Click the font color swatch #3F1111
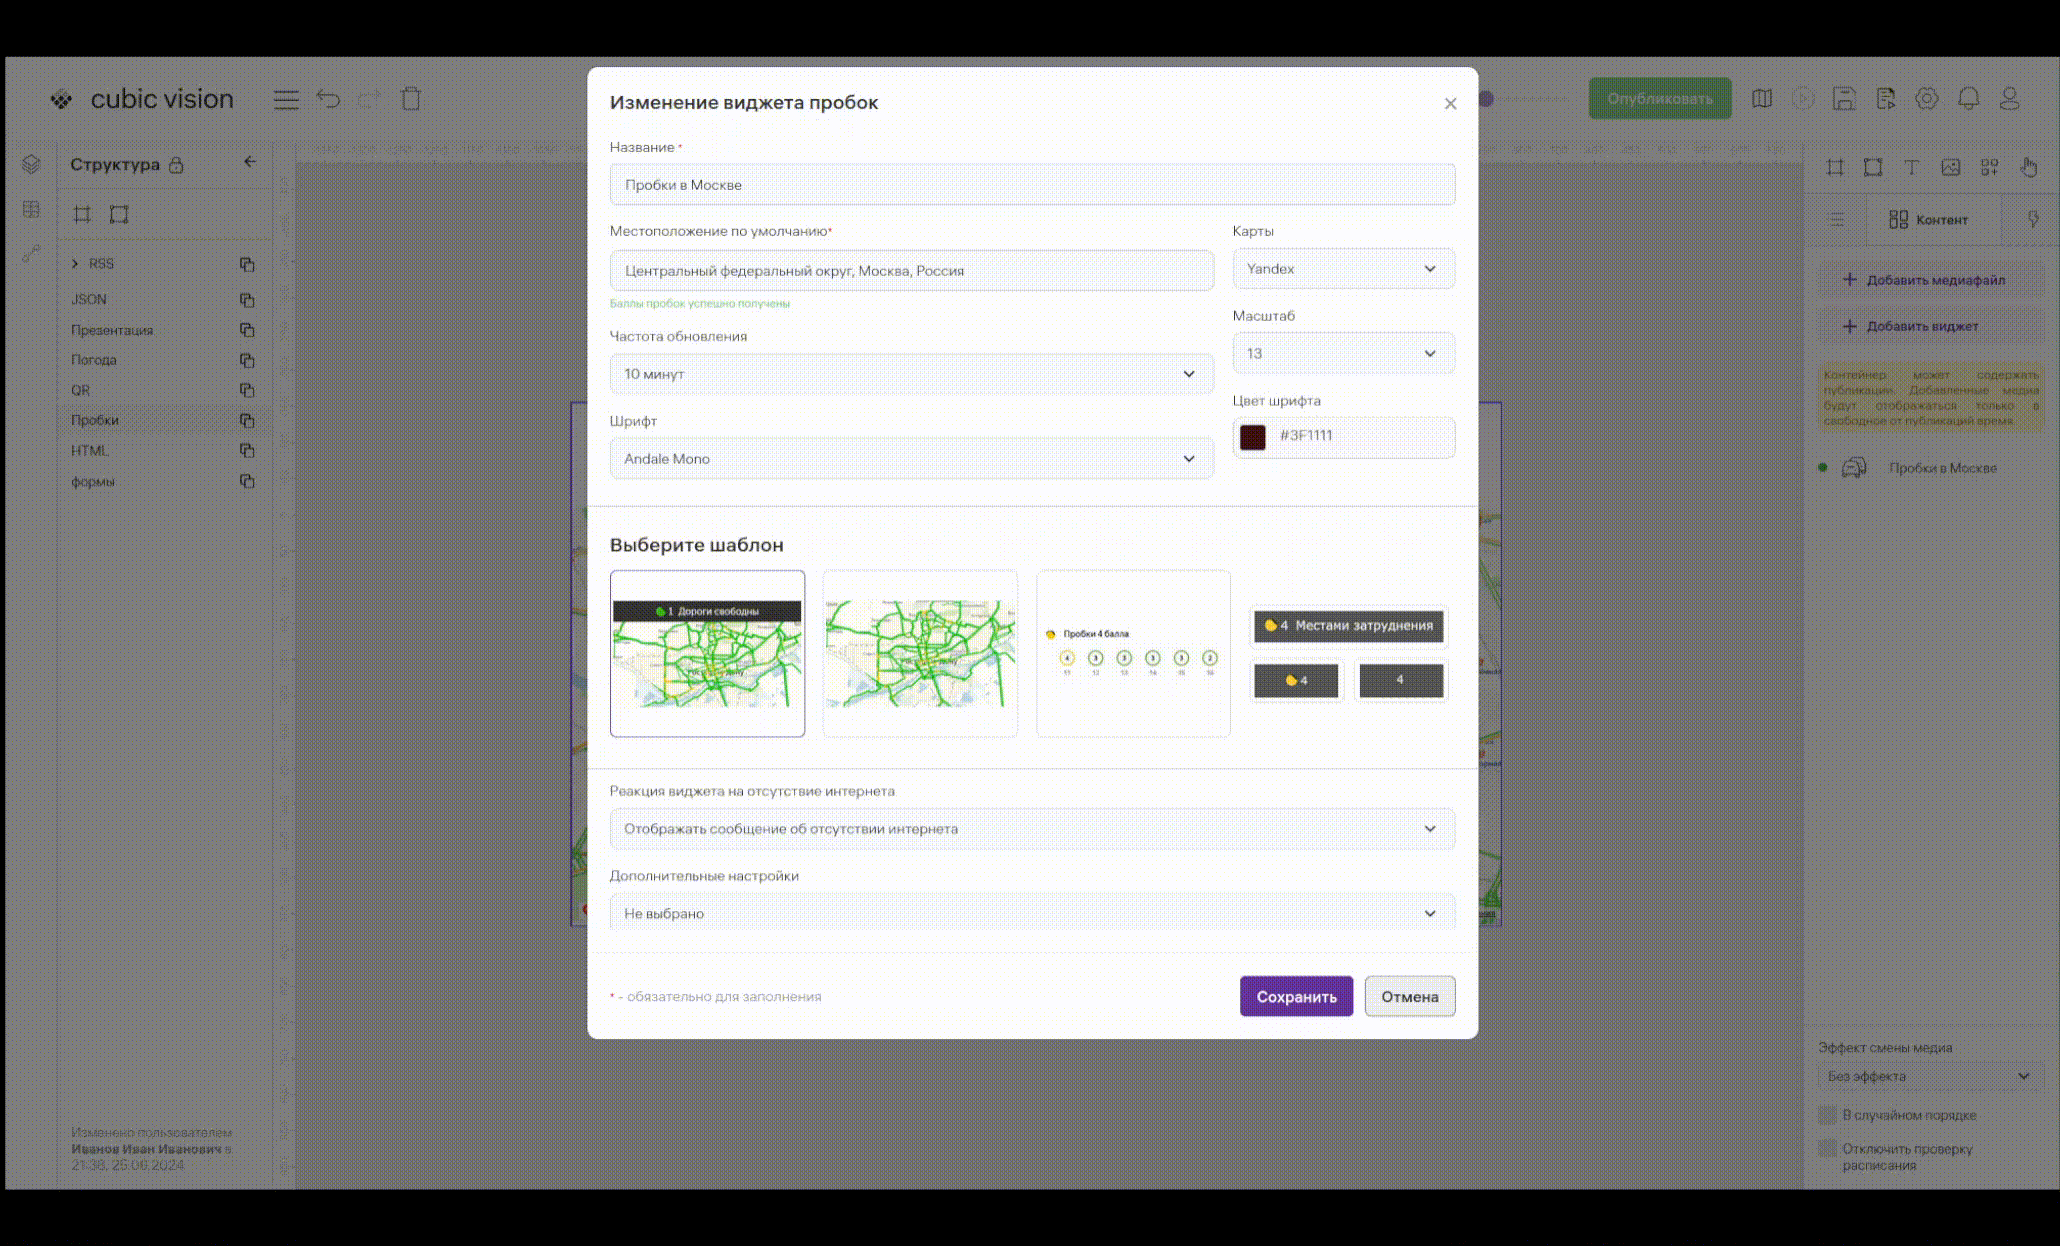Viewport: 2060px width, 1246px height. click(1253, 437)
